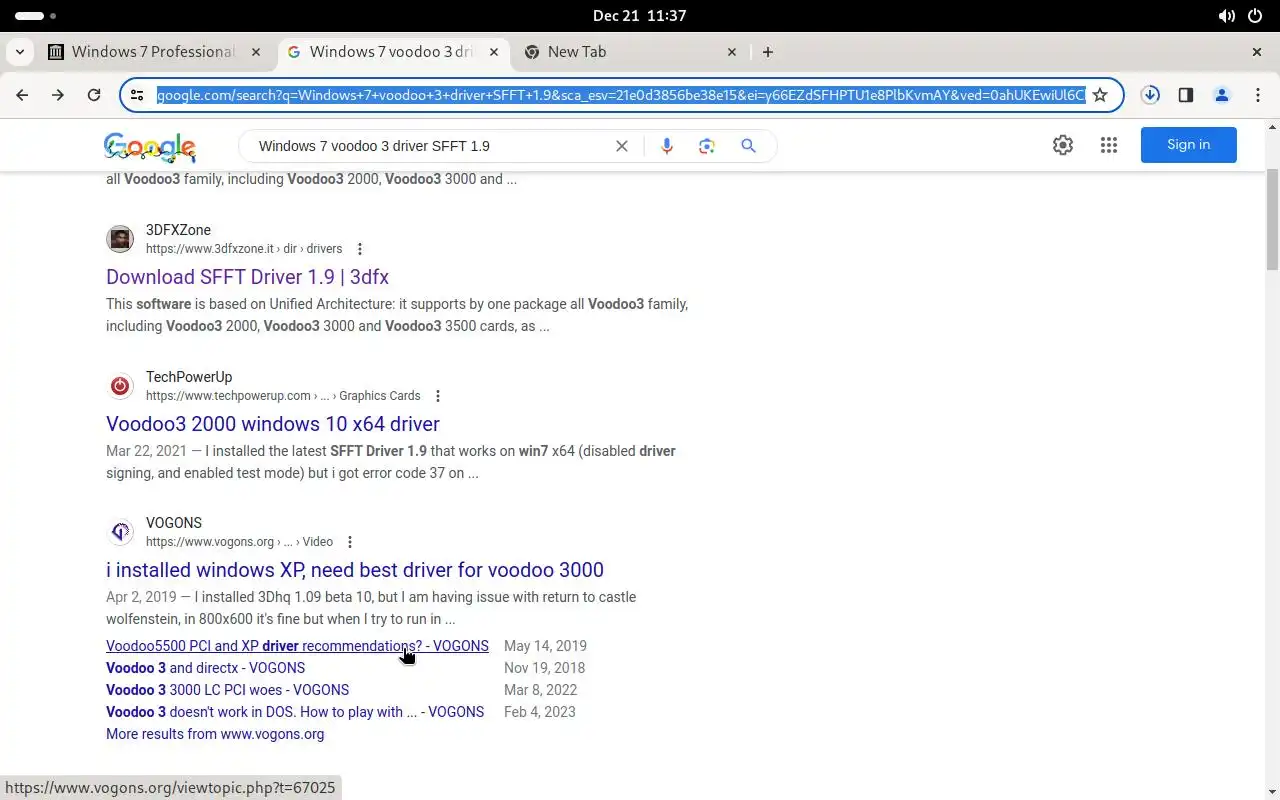
Task: Clear the search box text
Action: pos(622,146)
